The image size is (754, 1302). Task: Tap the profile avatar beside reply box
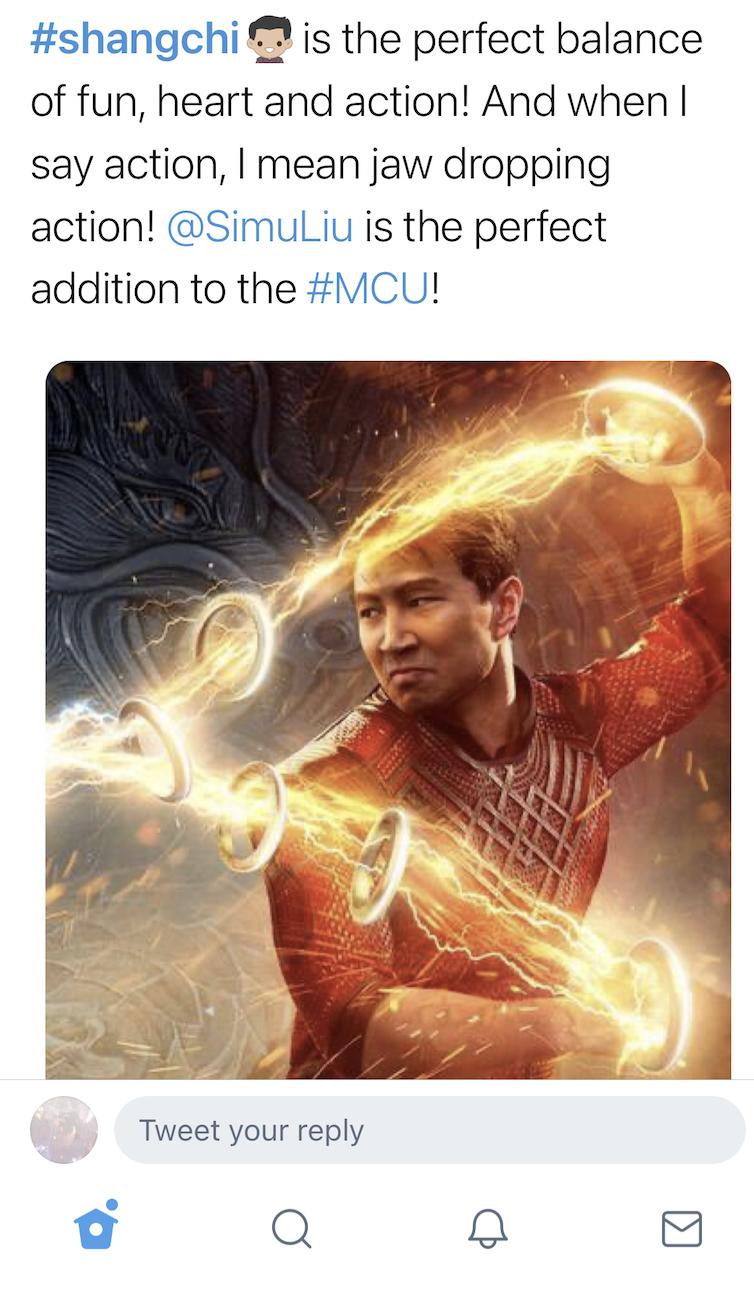tap(64, 1130)
